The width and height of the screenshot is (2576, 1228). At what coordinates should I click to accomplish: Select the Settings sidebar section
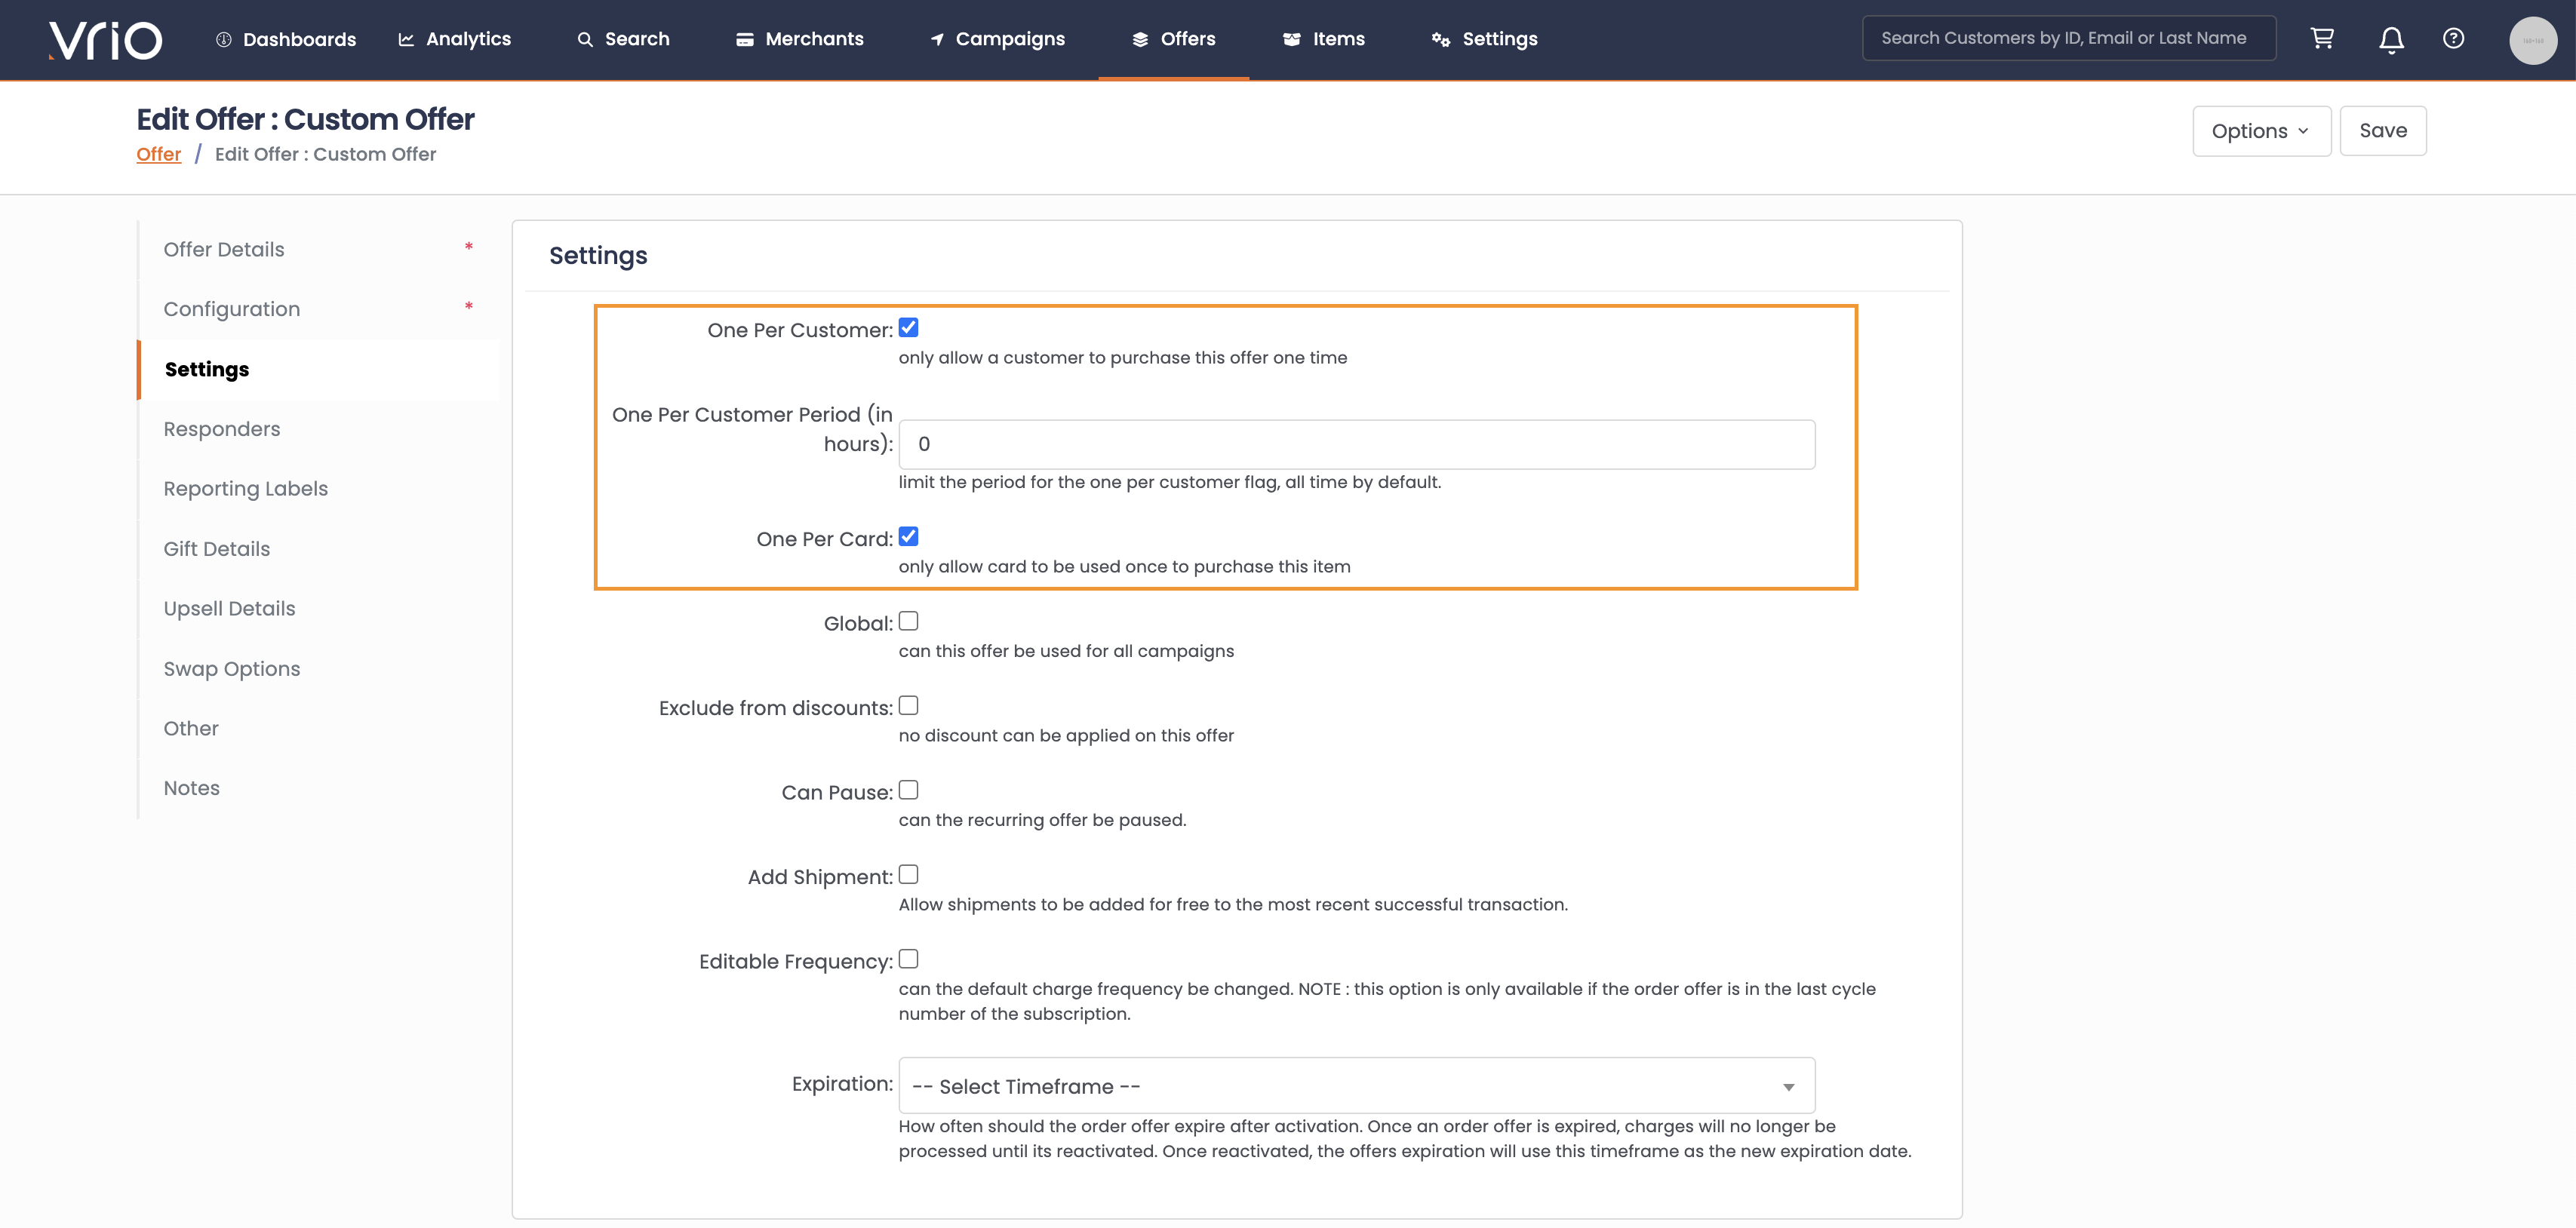[x=319, y=369]
